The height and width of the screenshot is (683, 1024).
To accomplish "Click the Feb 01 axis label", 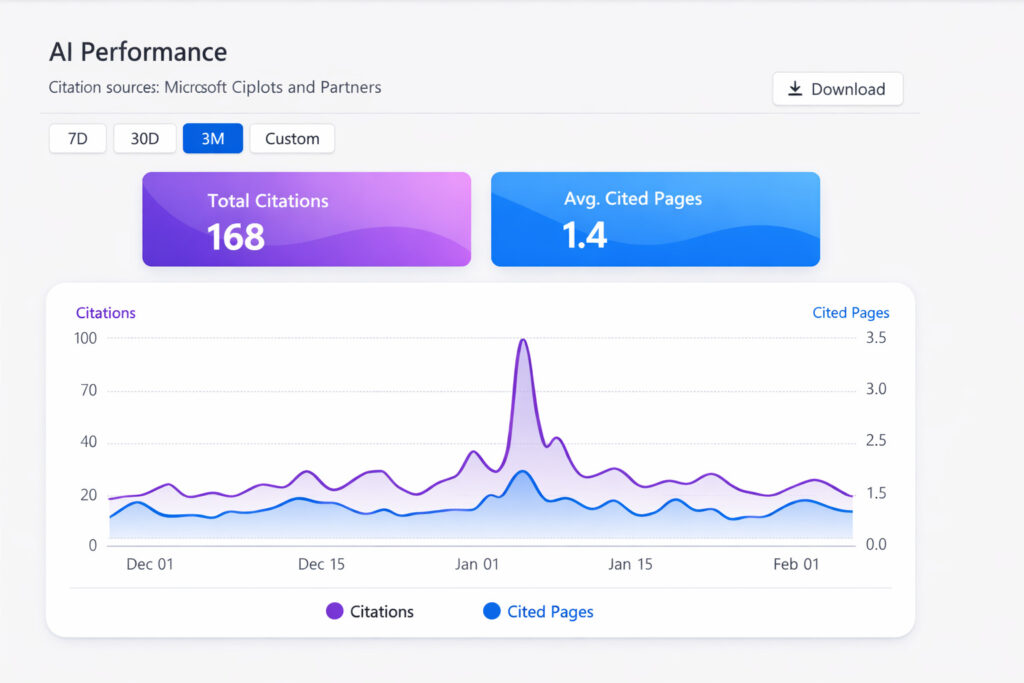I will 796,564.
